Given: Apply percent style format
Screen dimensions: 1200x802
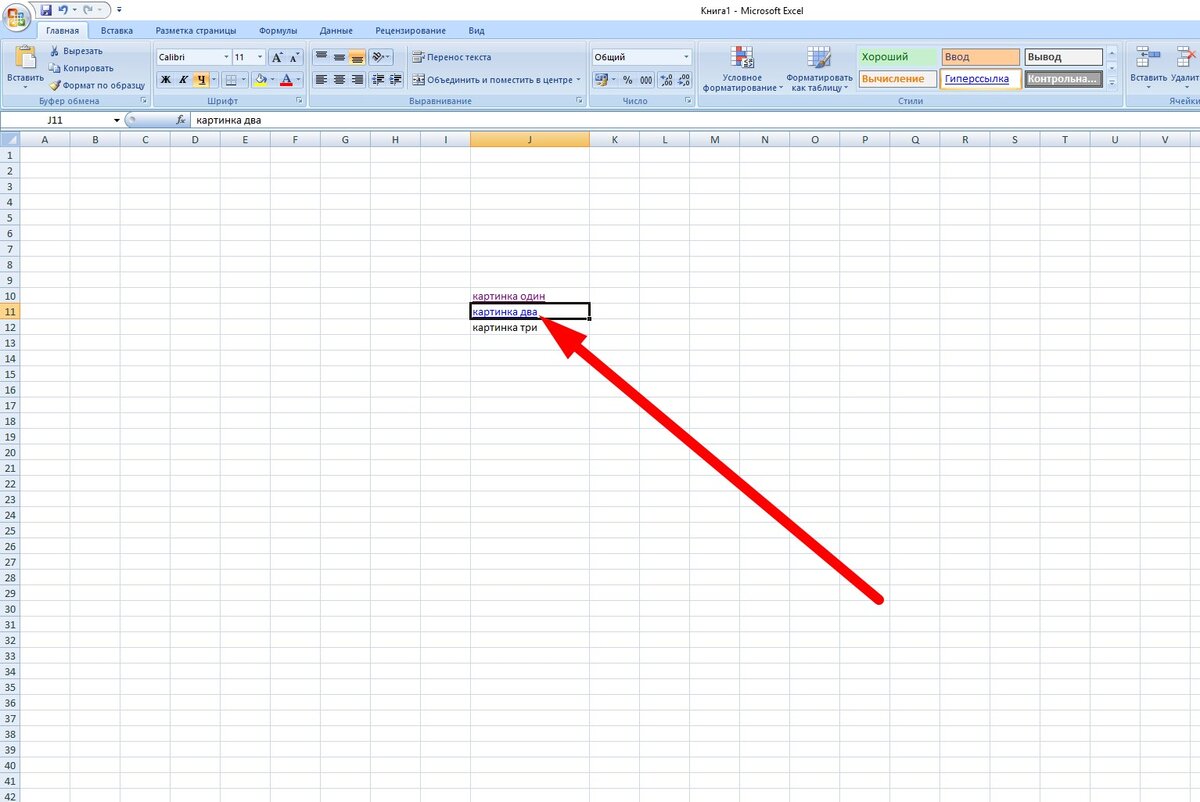Looking at the screenshot, I should click(627, 80).
